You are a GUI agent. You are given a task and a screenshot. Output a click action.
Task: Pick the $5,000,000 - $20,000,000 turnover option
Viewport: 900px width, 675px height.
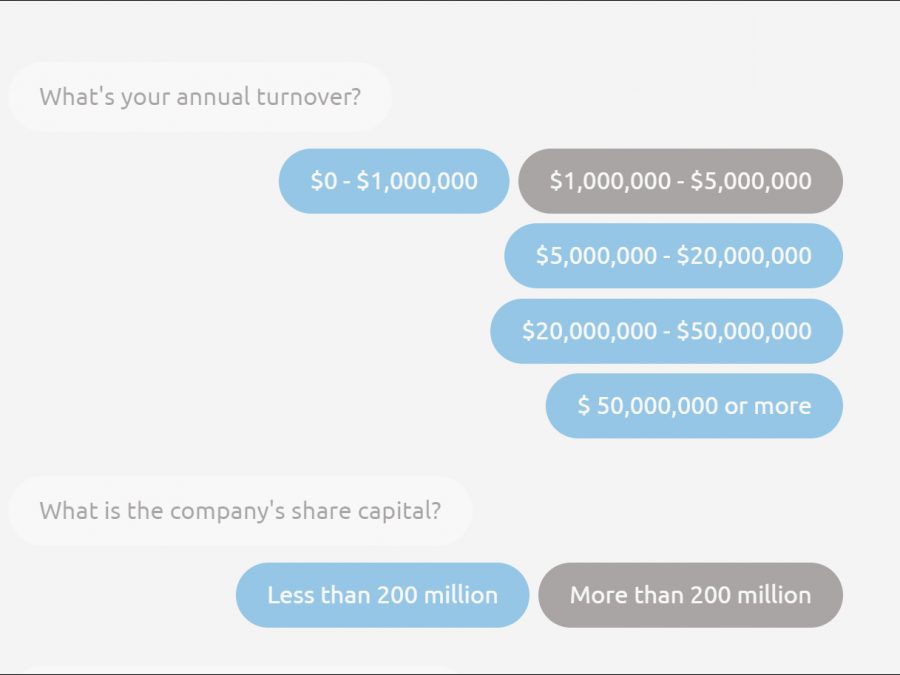coord(673,256)
